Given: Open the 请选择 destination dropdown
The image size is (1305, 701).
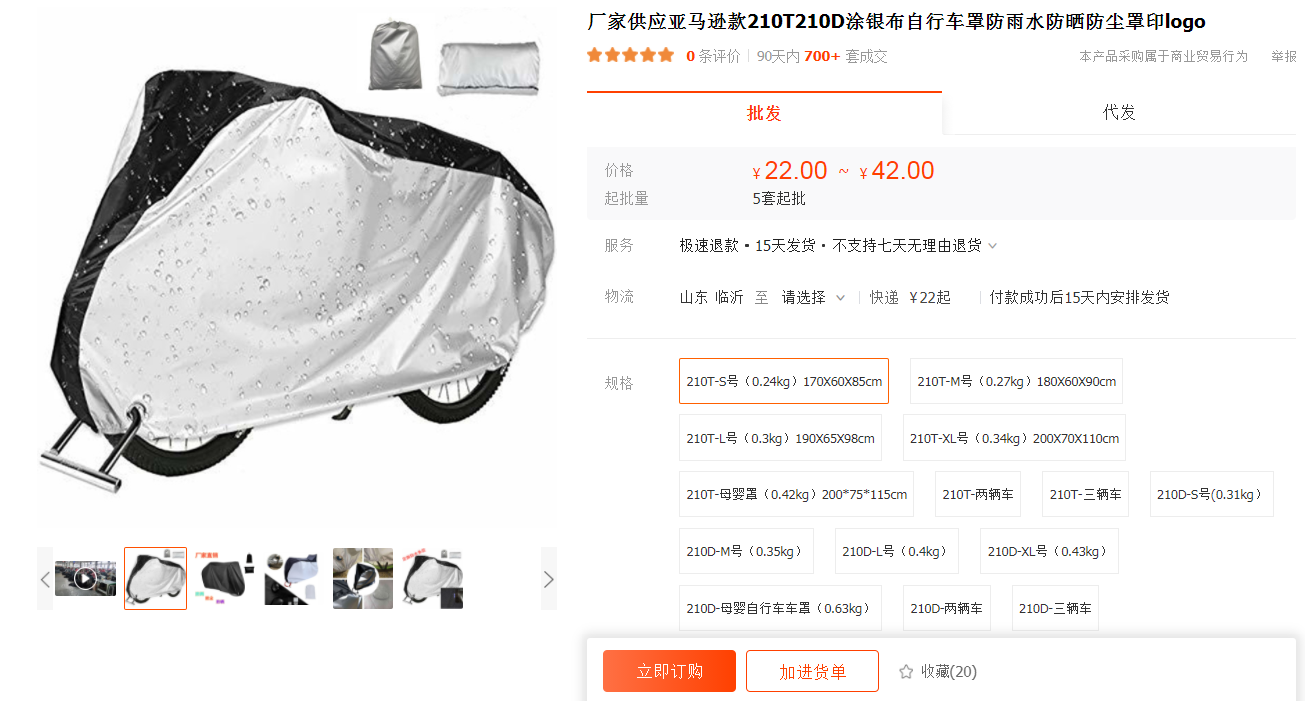Looking at the screenshot, I should pyautogui.click(x=814, y=297).
